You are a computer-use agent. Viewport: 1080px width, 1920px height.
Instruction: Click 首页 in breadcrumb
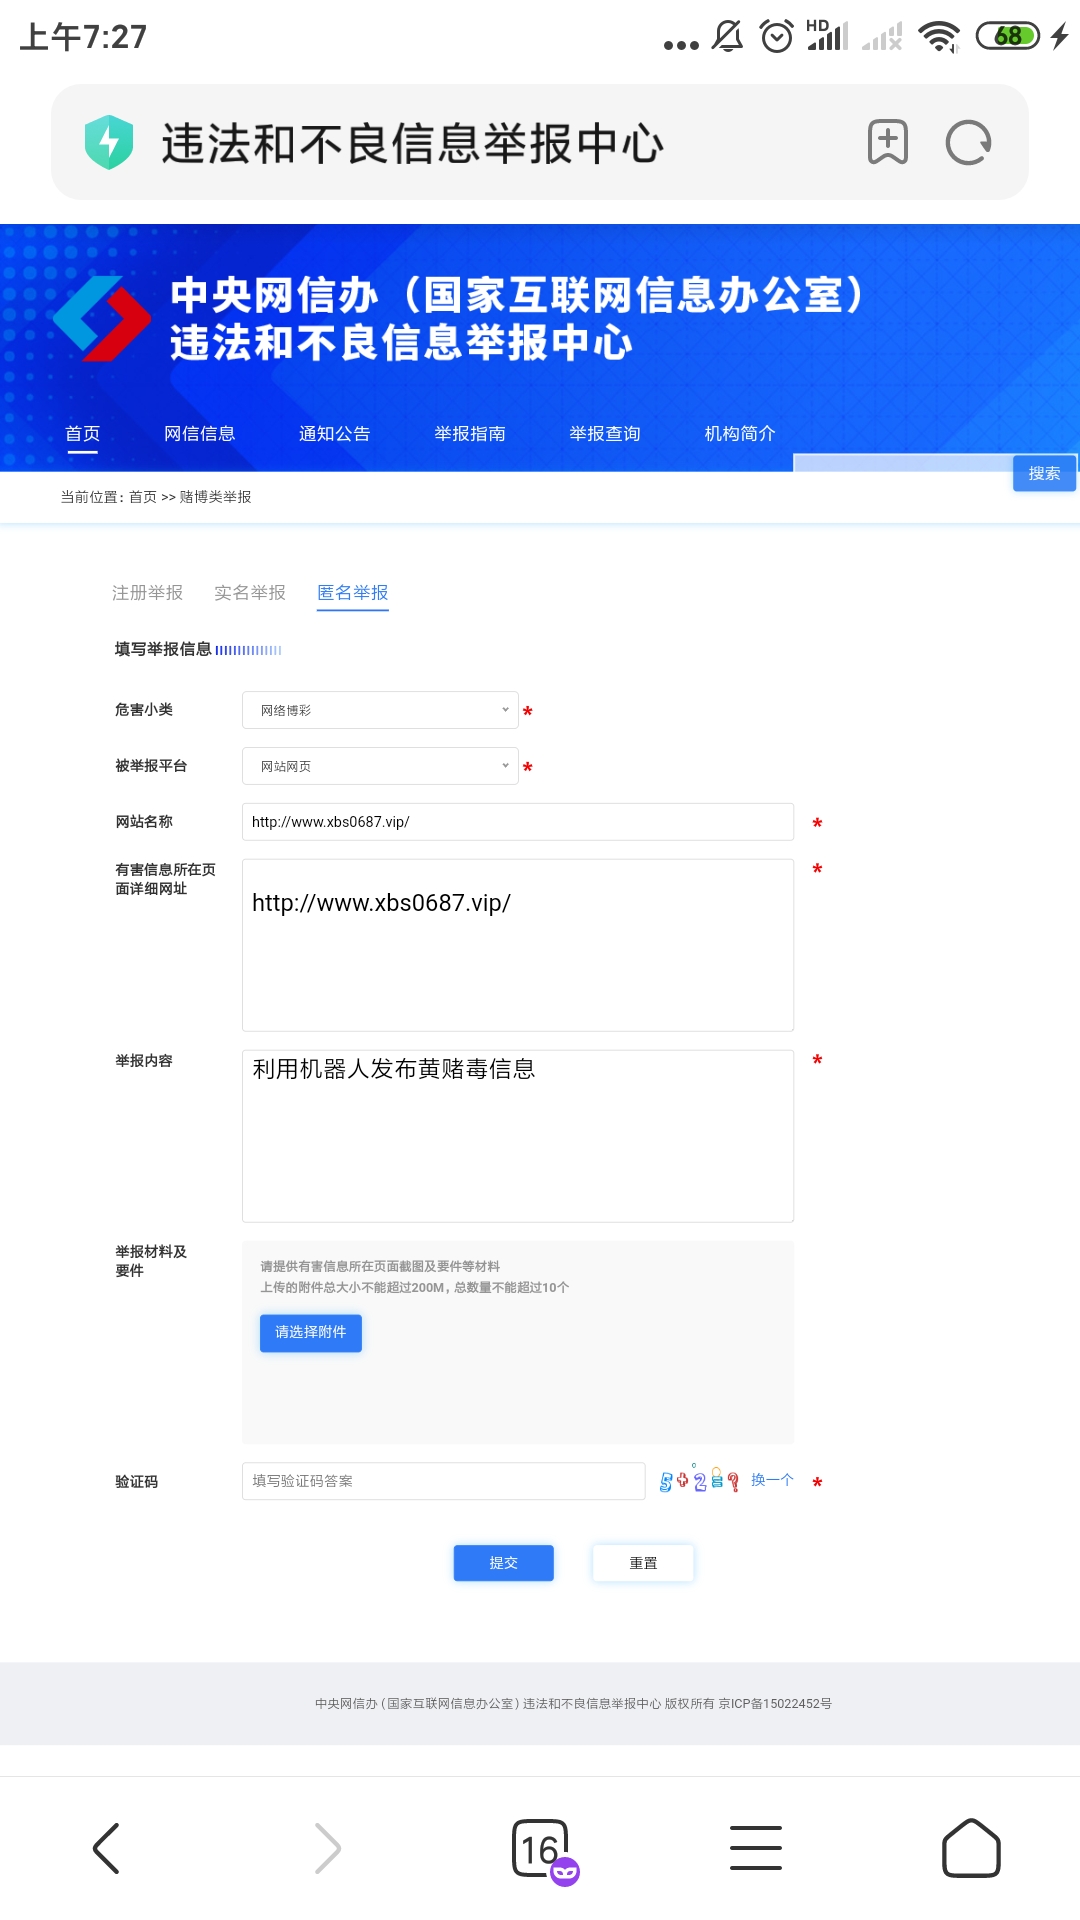143,497
